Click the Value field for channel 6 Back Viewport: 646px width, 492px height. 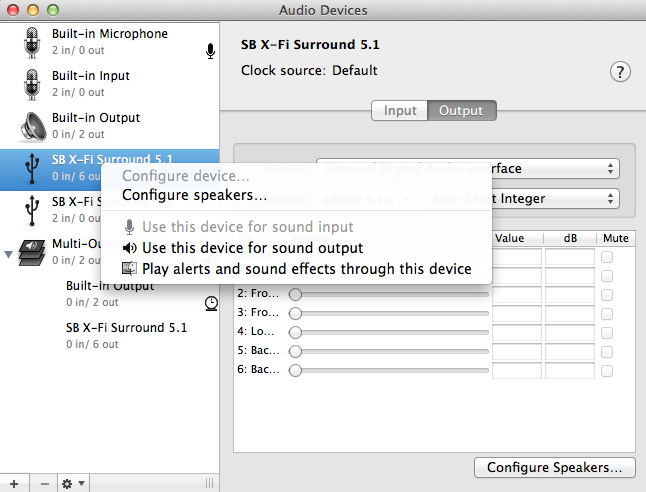click(517, 370)
